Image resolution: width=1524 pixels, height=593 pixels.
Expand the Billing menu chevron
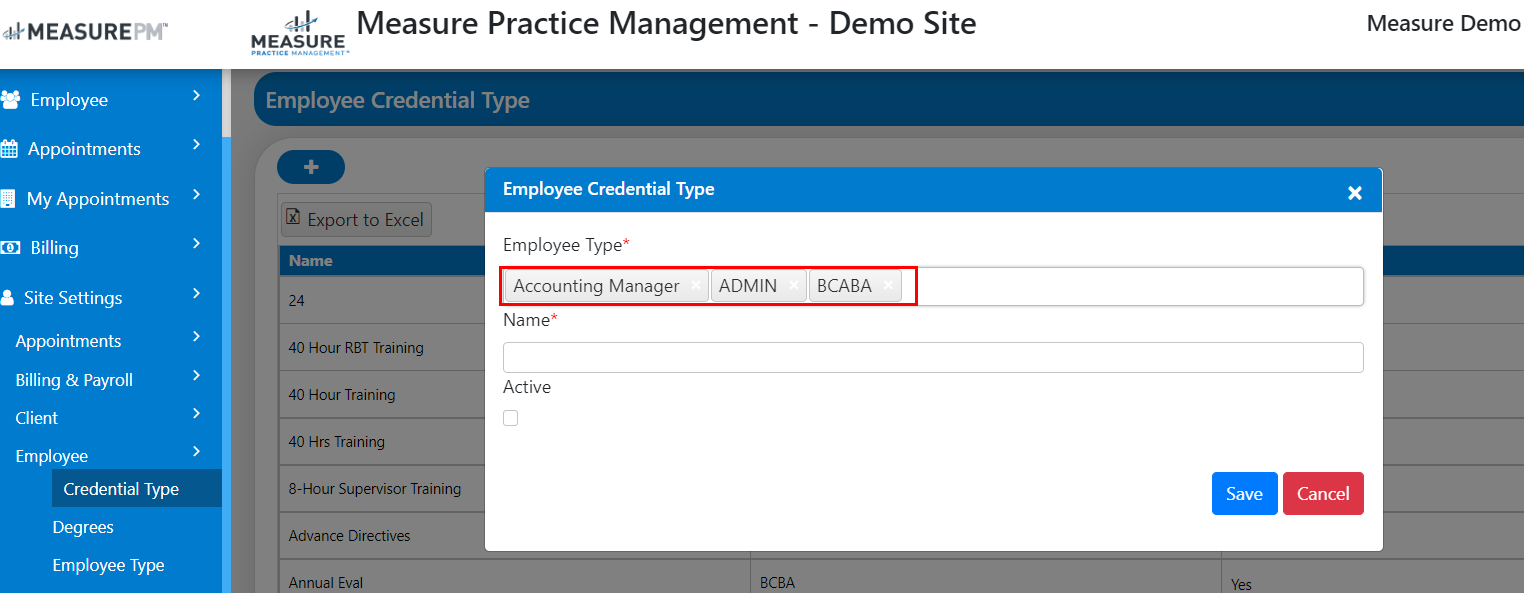[x=196, y=243]
